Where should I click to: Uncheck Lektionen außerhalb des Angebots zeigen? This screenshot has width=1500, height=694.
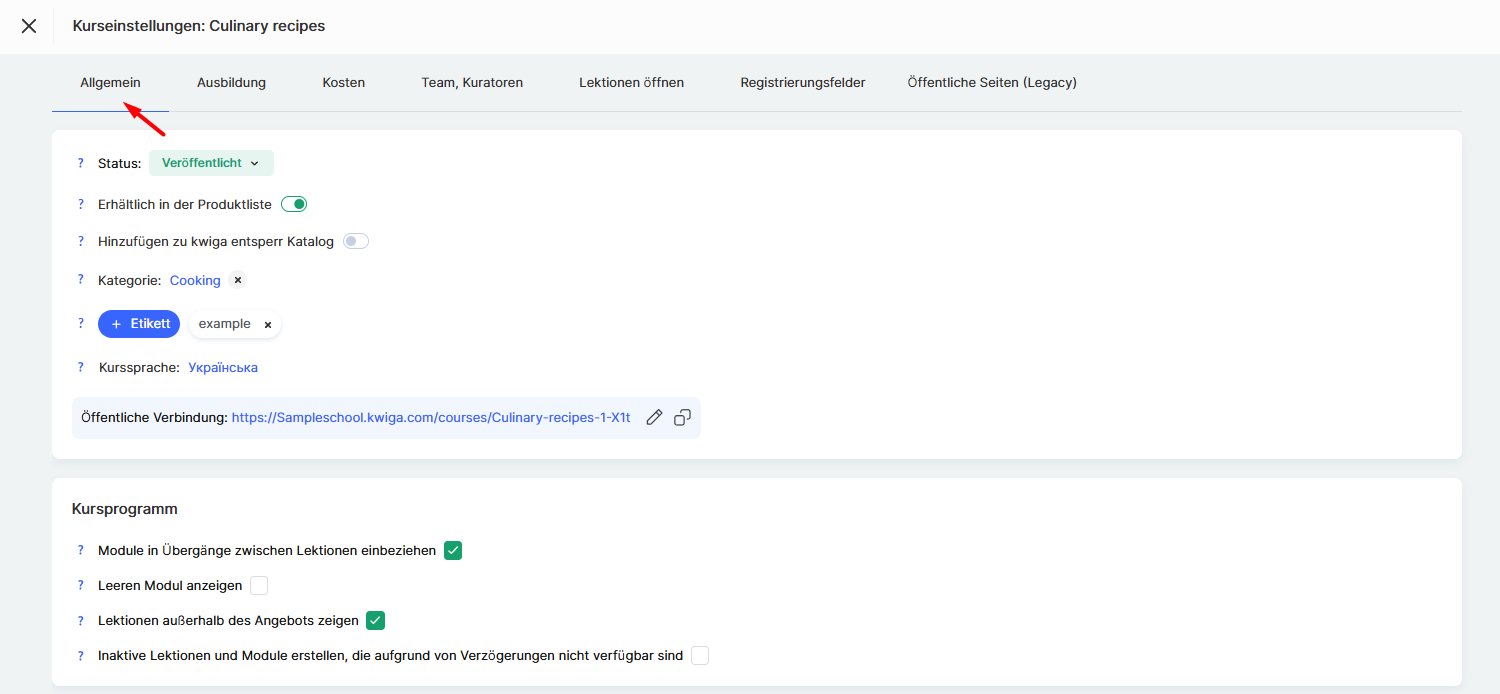point(375,620)
